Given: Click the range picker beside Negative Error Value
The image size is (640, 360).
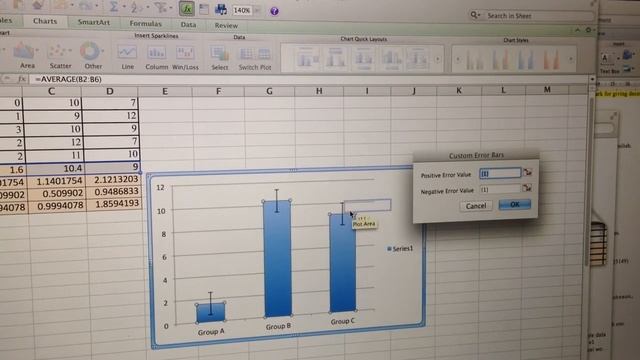Looking at the screenshot, I should click(527, 188).
